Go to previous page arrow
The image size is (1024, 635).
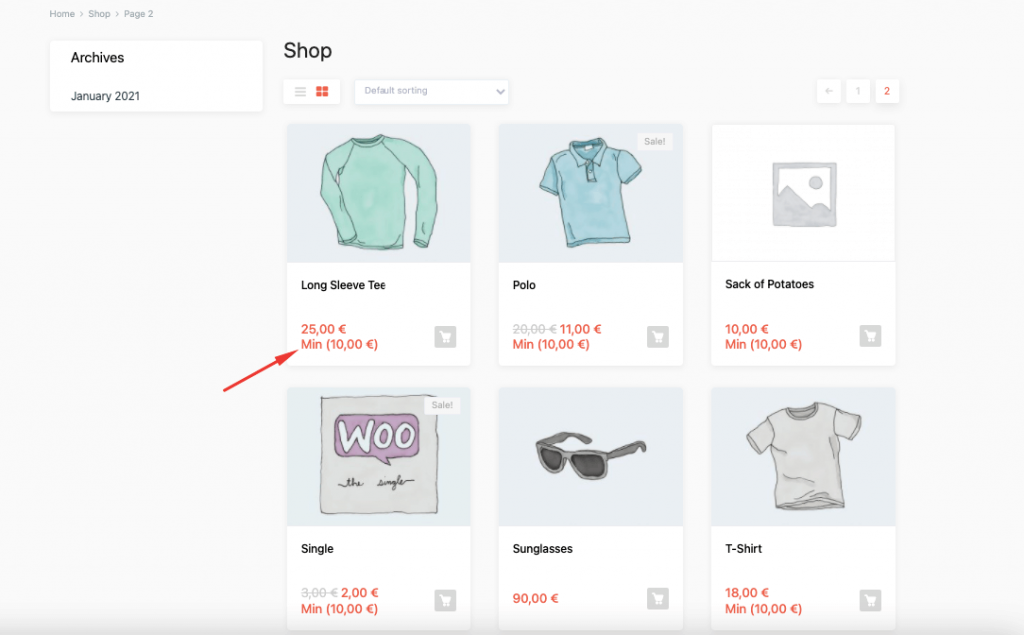828,92
